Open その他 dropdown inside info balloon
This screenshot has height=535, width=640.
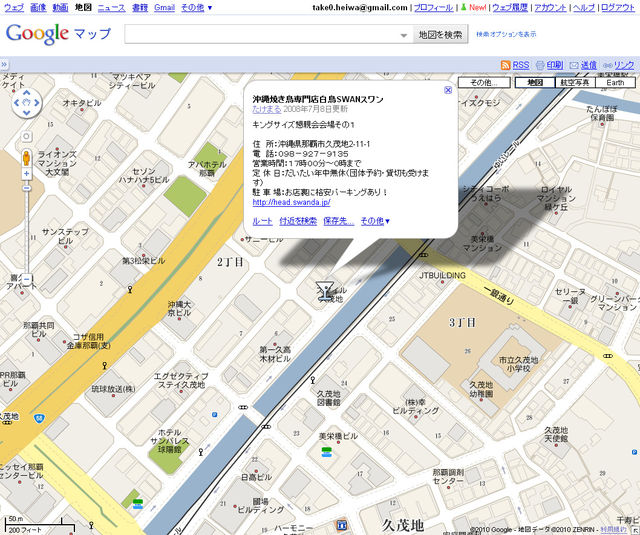375,221
